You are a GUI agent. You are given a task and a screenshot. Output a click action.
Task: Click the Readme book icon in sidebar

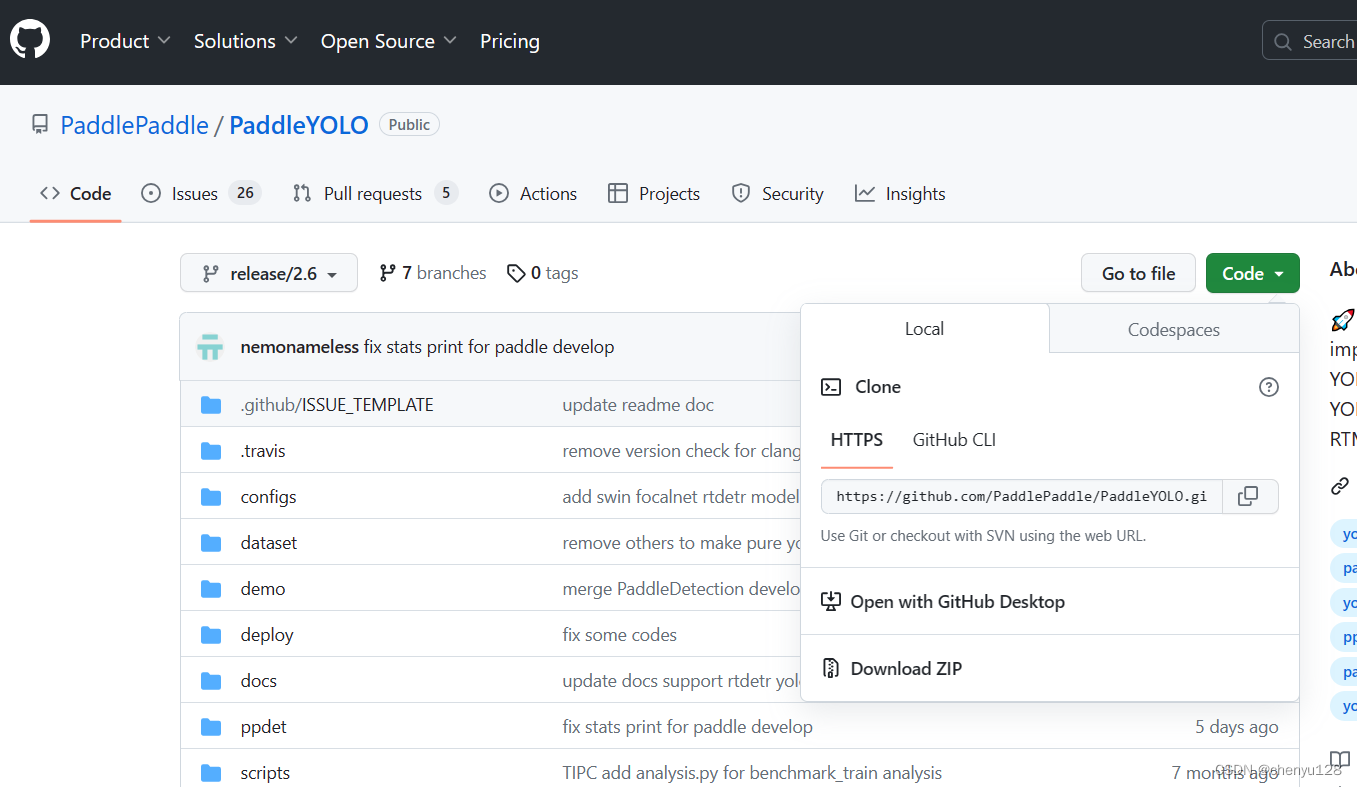point(1340,760)
